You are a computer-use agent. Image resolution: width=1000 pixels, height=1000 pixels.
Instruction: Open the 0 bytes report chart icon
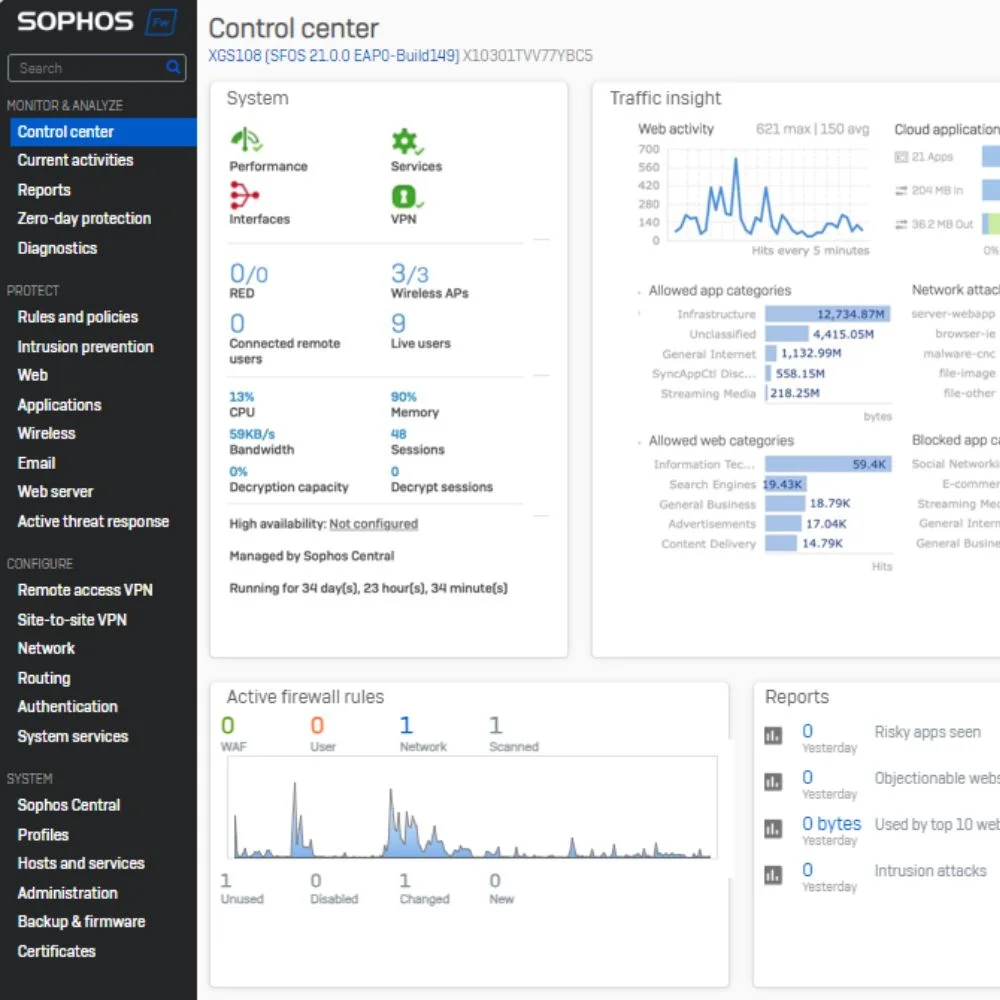coord(773,829)
